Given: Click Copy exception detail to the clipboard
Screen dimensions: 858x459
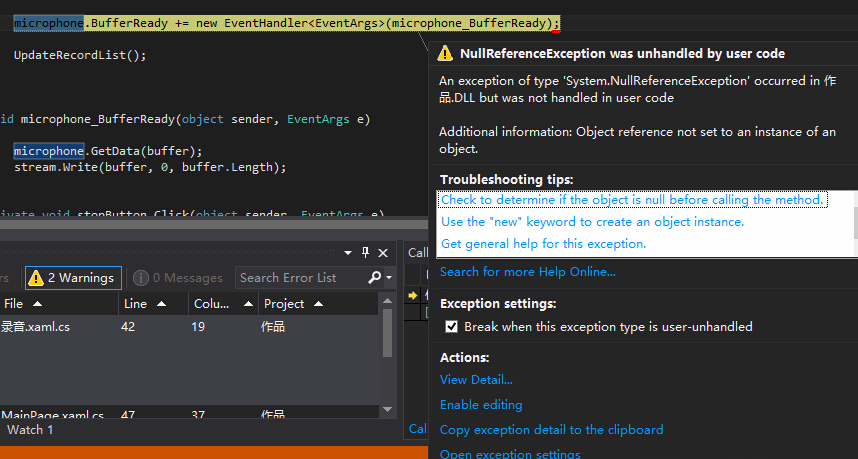Looking at the screenshot, I should [552, 430].
